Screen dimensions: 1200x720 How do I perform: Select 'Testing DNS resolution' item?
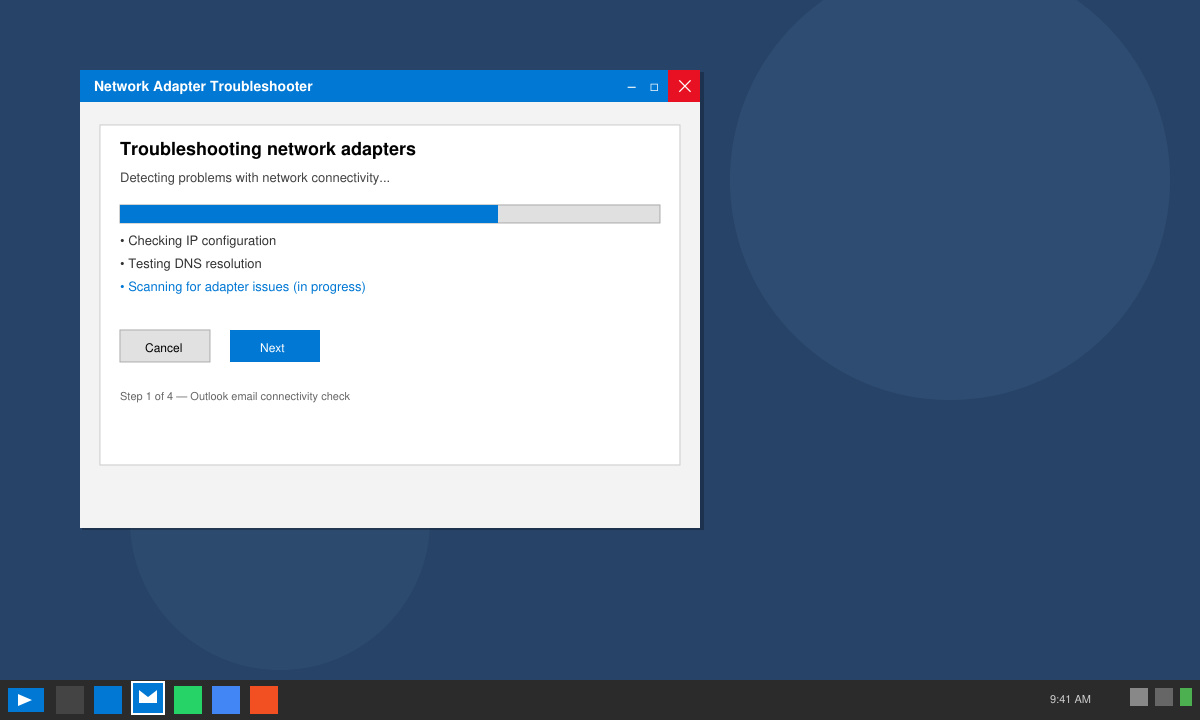[x=191, y=264]
